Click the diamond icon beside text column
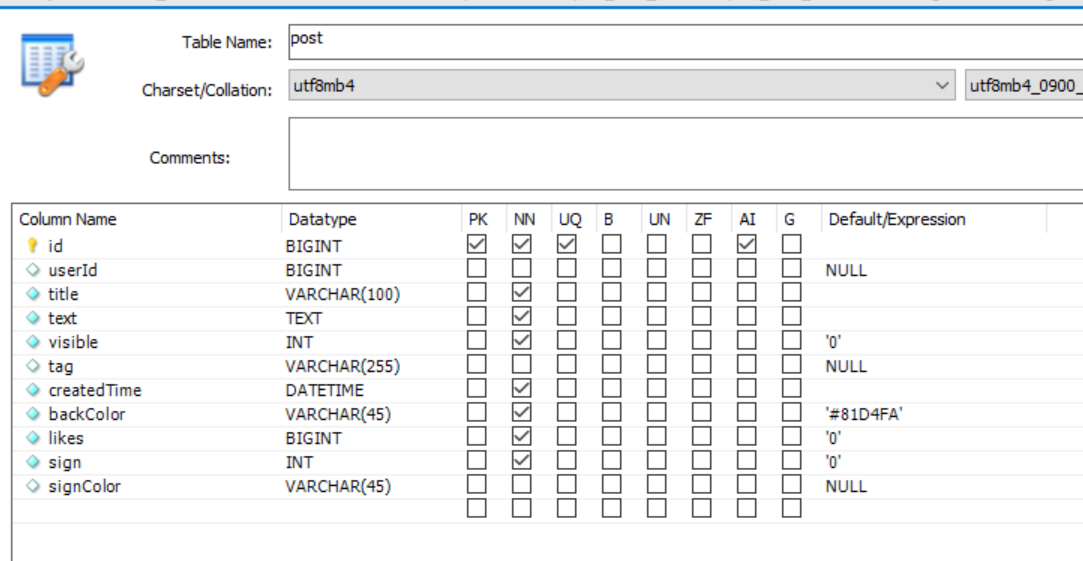1083x561 pixels. coord(32,318)
